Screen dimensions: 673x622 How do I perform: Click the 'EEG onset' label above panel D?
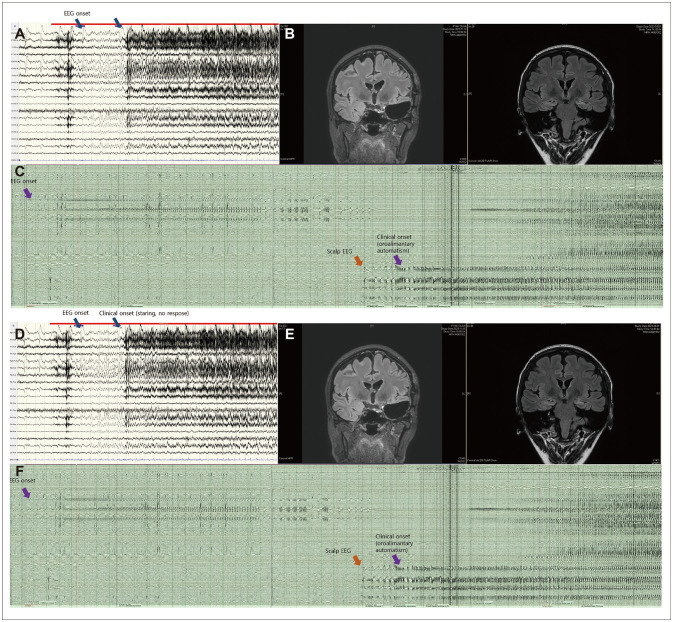(x=76, y=313)
